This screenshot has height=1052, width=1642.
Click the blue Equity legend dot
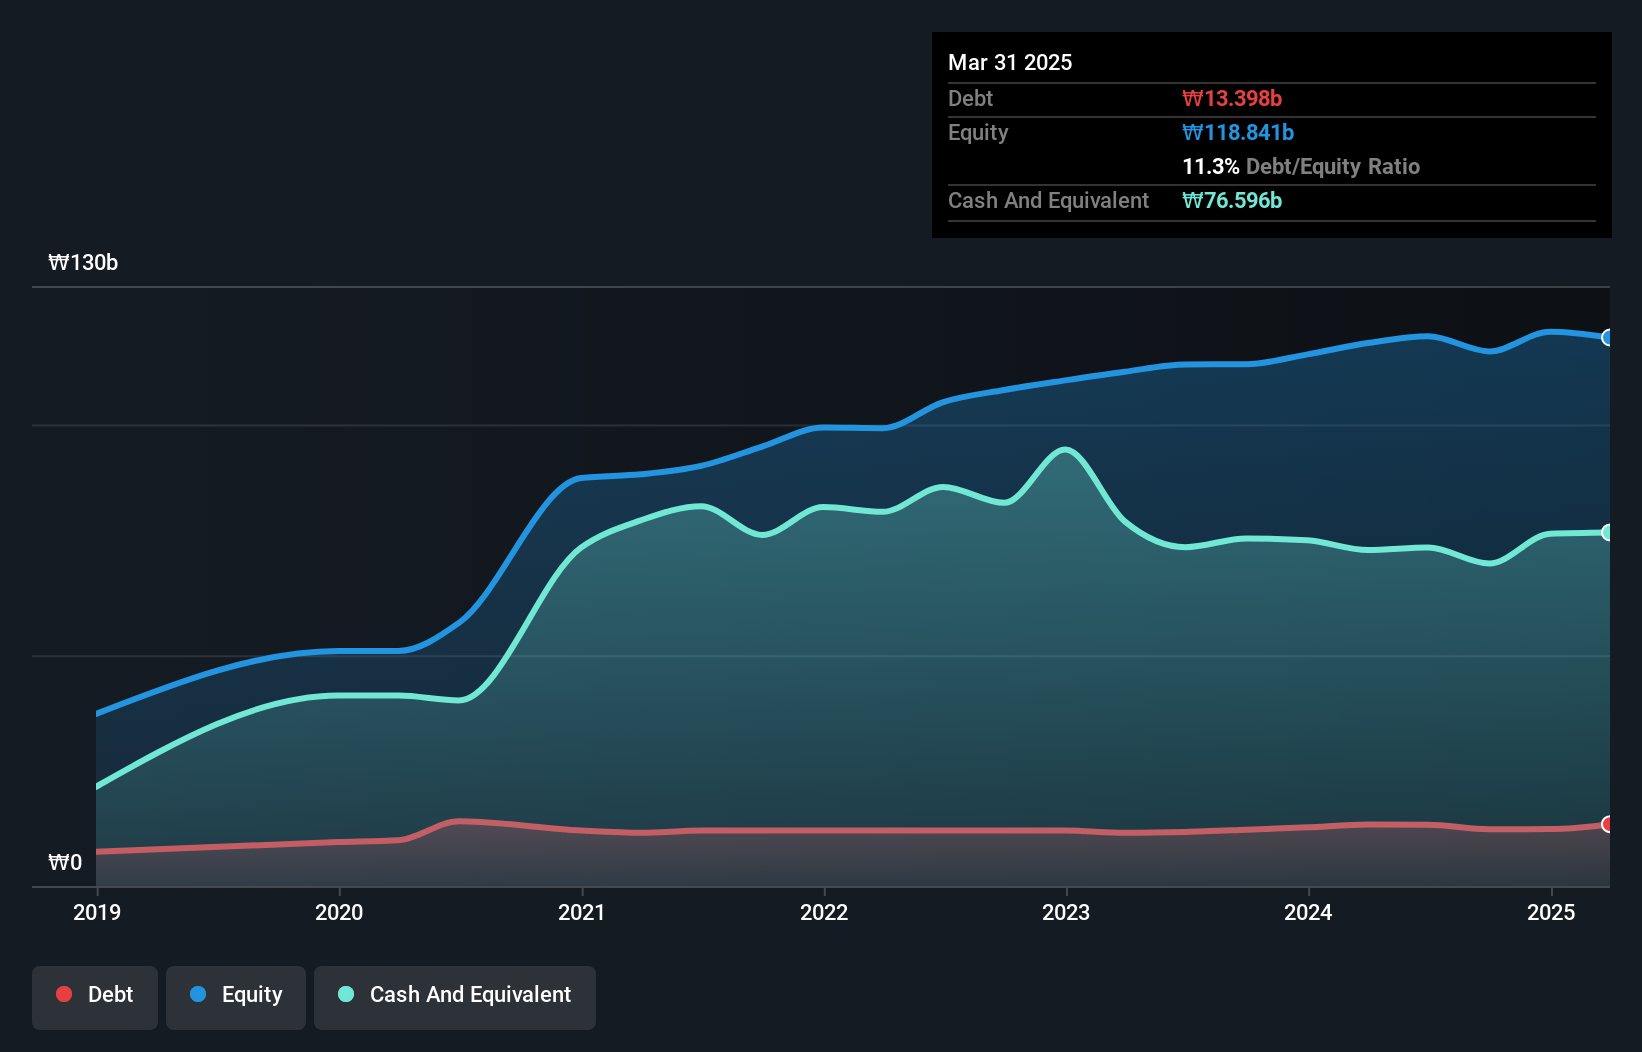[x=198, y=994]
